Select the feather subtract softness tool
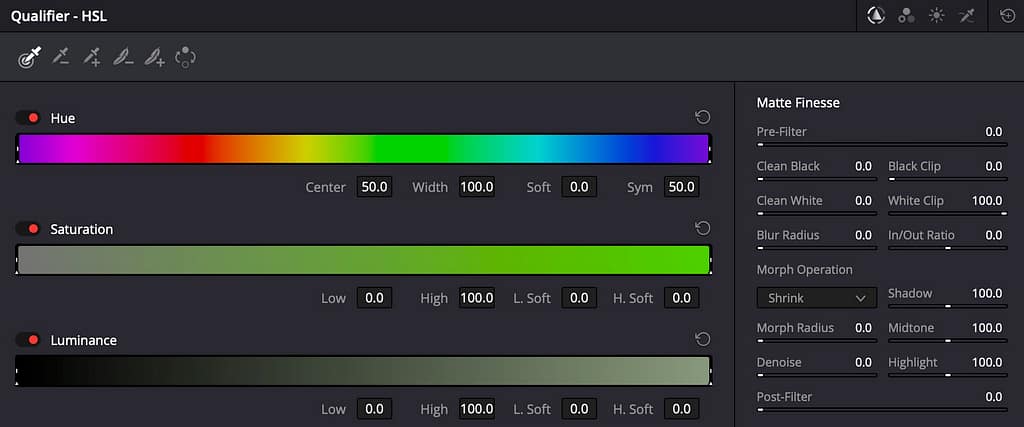This screenshot has height=427, width=1024. 123,57
